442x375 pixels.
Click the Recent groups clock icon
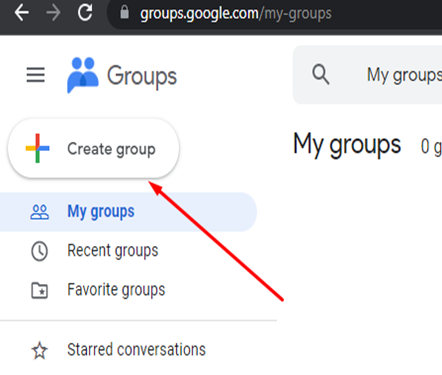tap(40, 251)
